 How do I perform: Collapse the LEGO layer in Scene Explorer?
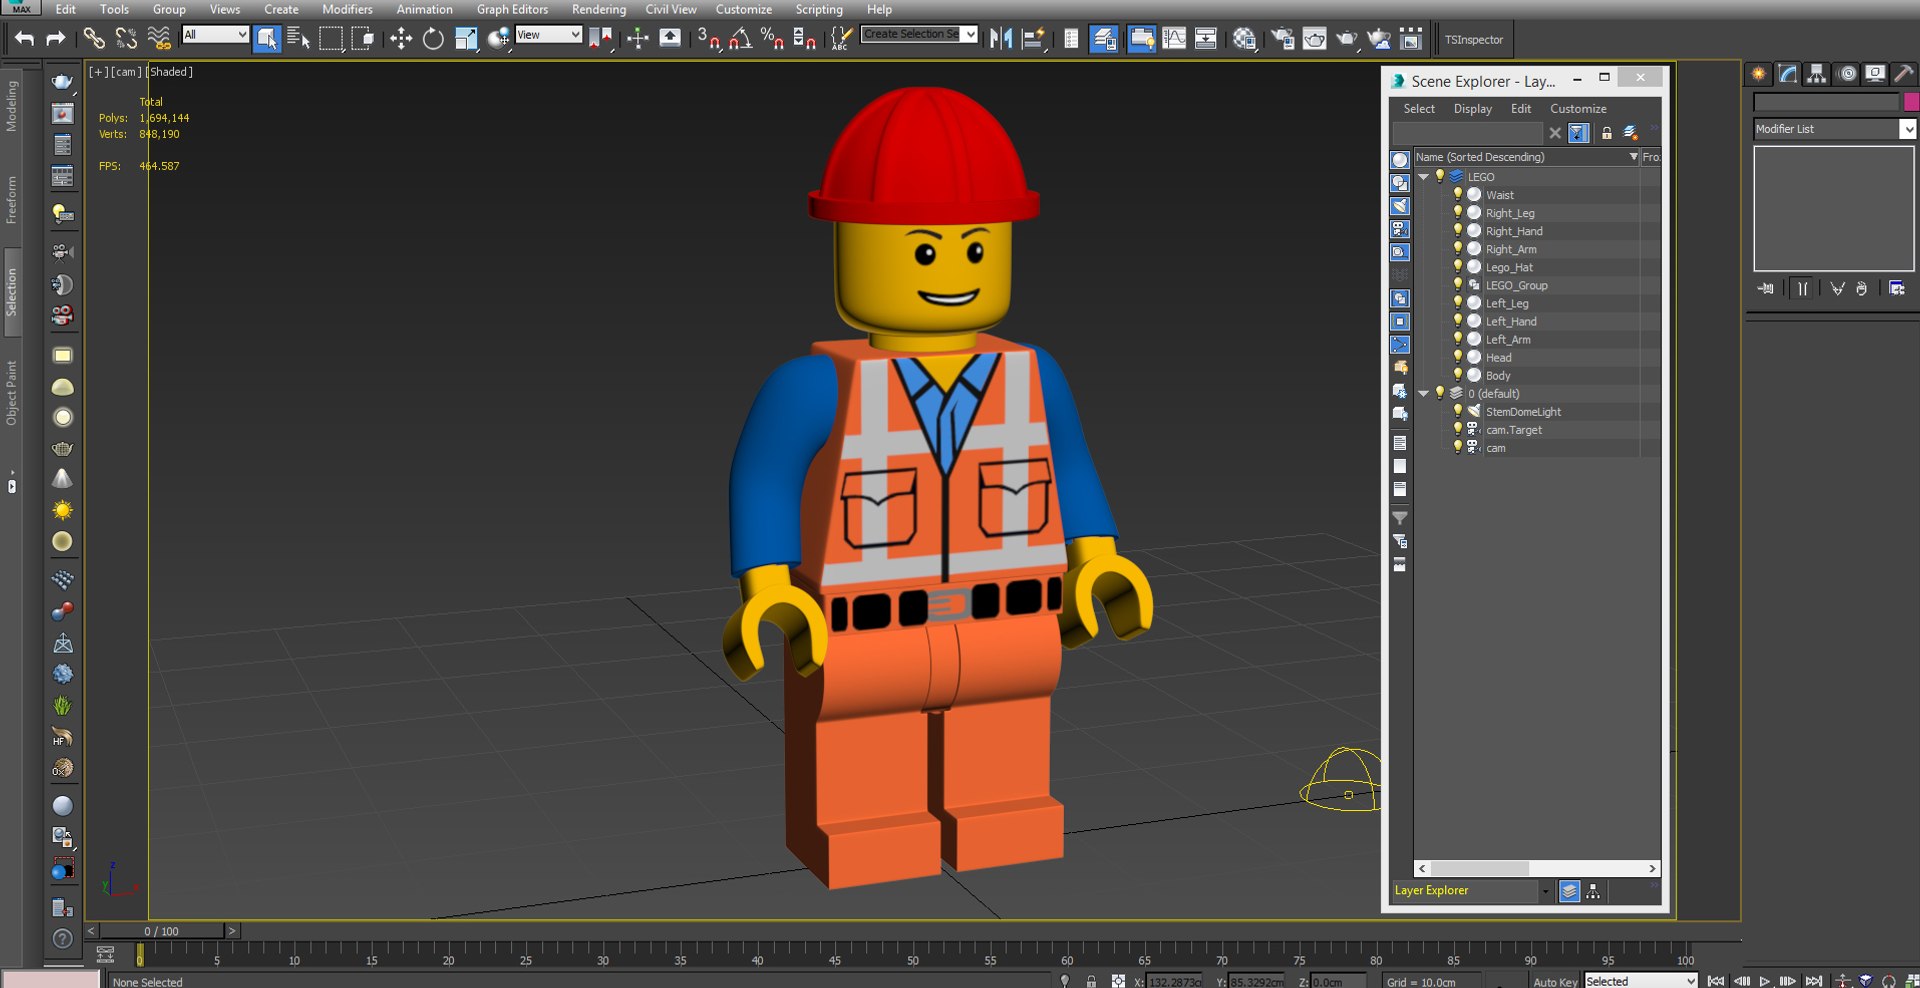pos(1424,176)
